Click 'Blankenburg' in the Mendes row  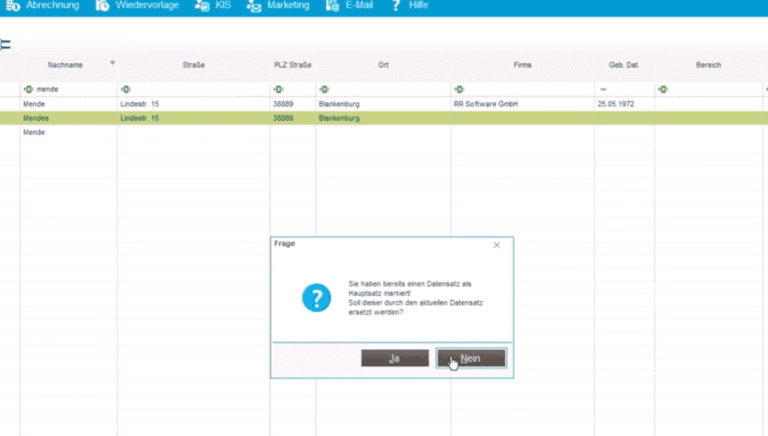pos(339,118)
